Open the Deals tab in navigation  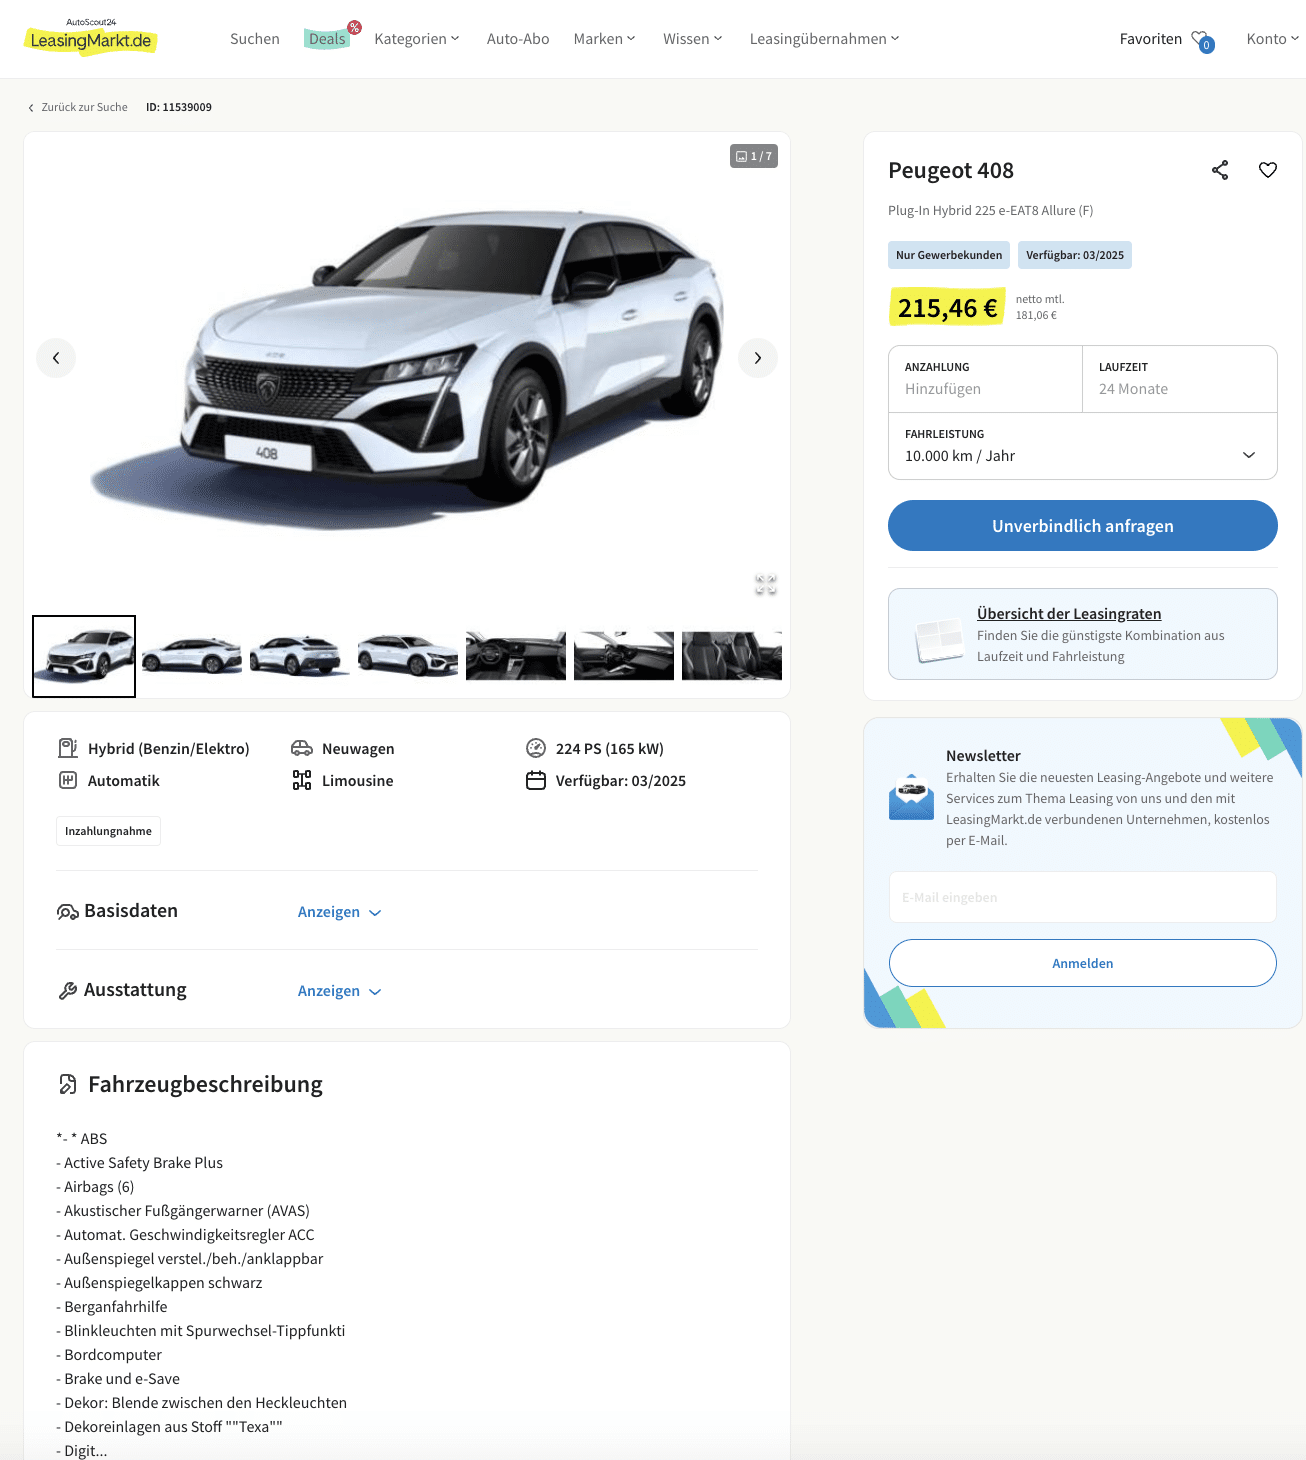point(327,39)
